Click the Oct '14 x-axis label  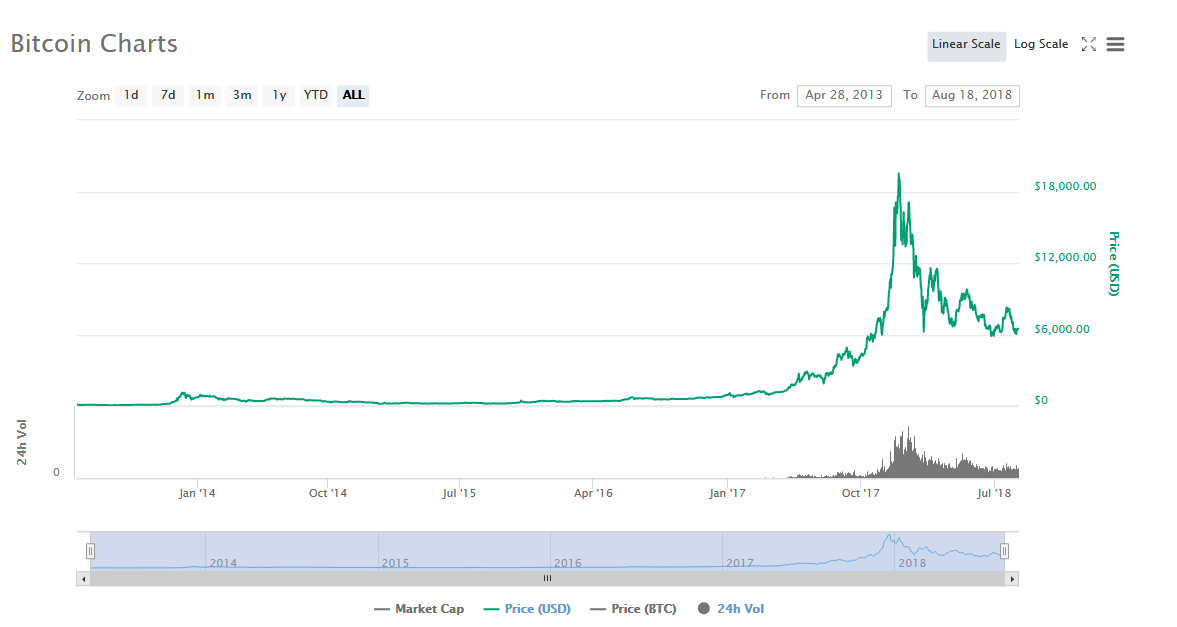328,493
